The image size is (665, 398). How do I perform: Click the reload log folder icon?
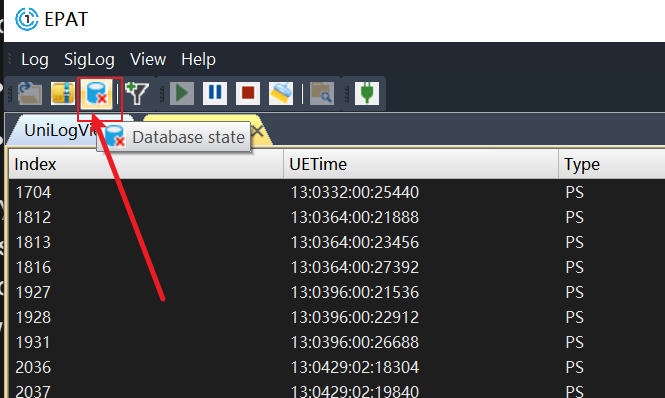coord(30,93)
